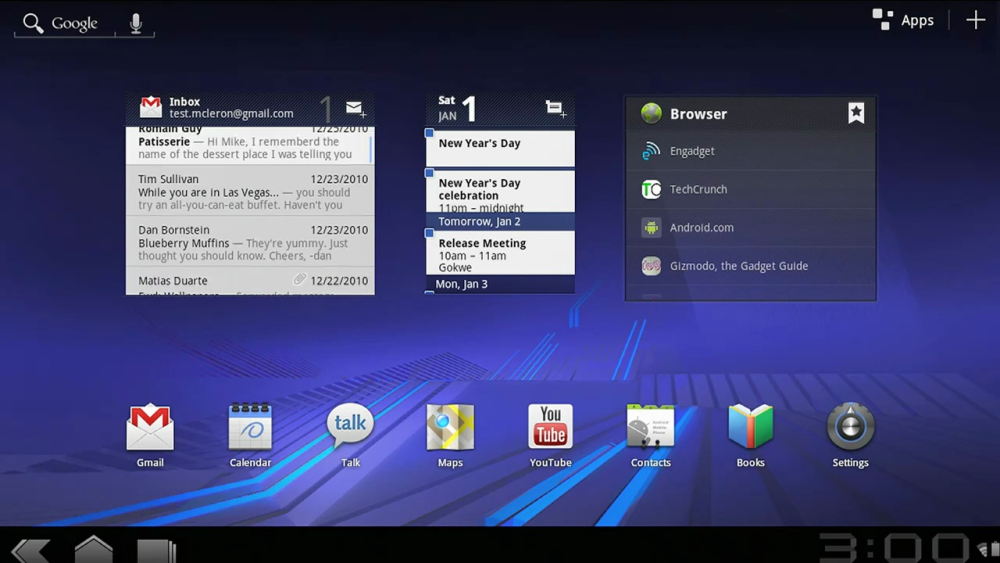
Task: Open the Gmail app icon
Action: (150, 428)
